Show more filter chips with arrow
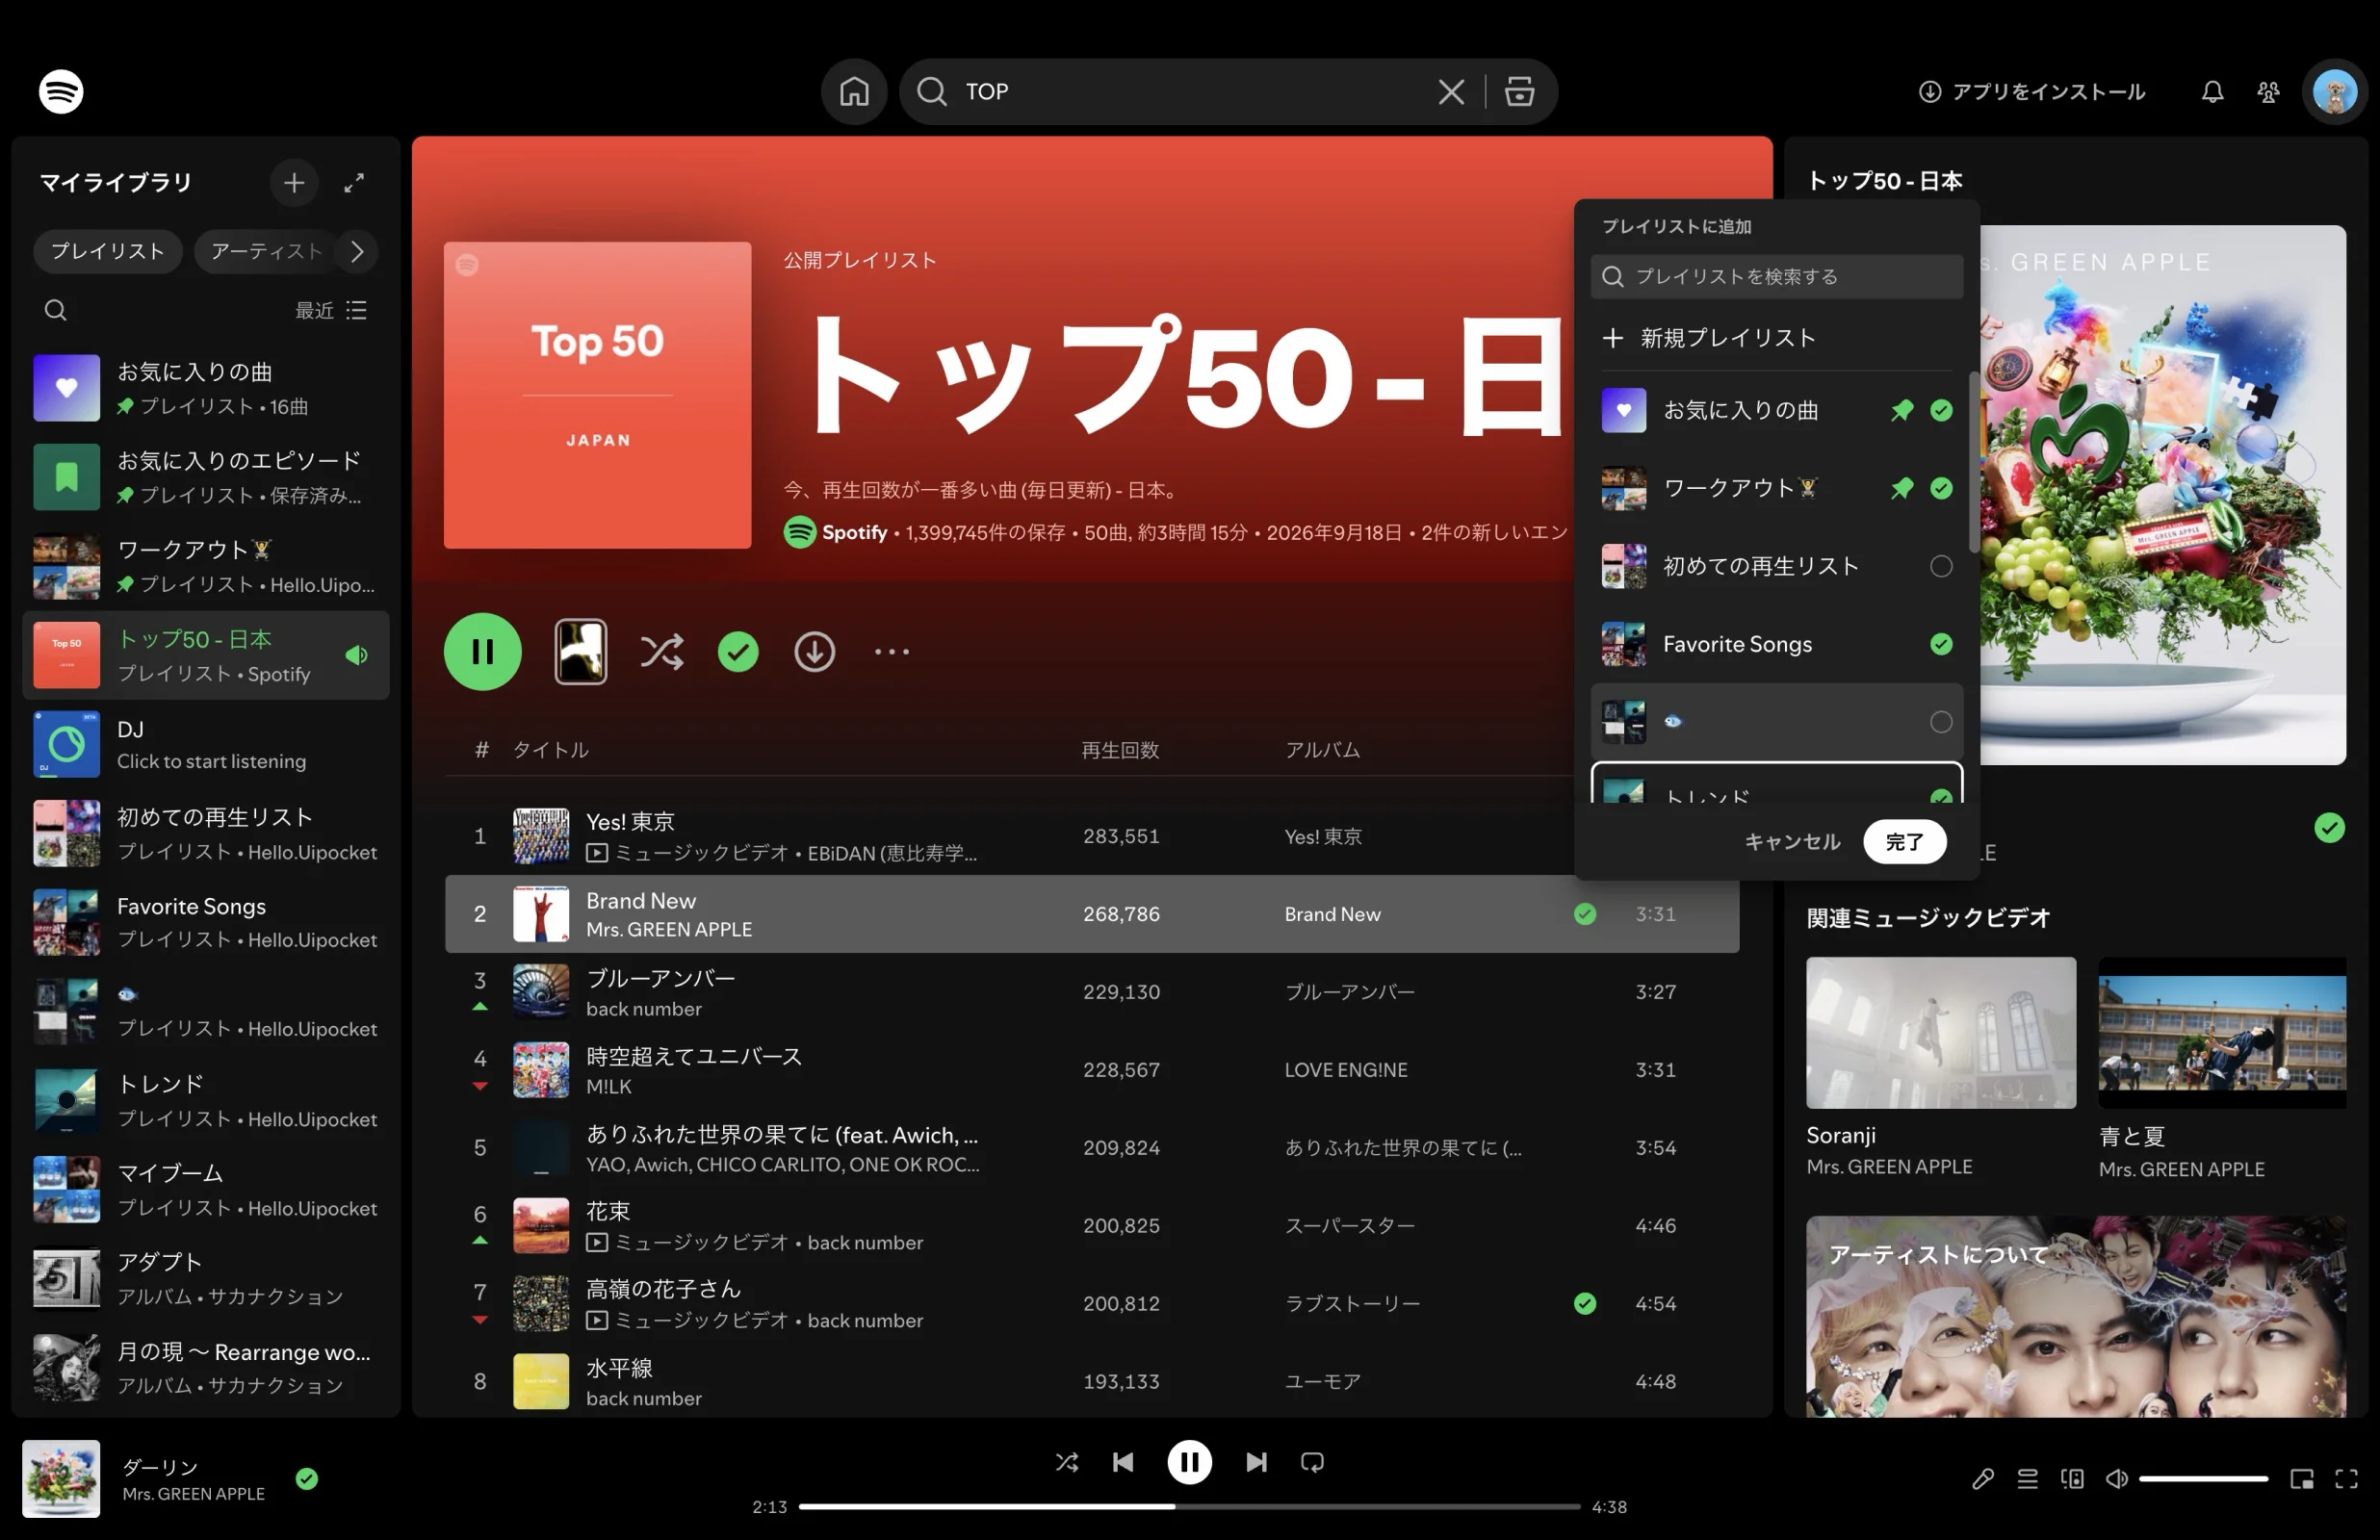 pyautogui.click(x=357, y=251)
